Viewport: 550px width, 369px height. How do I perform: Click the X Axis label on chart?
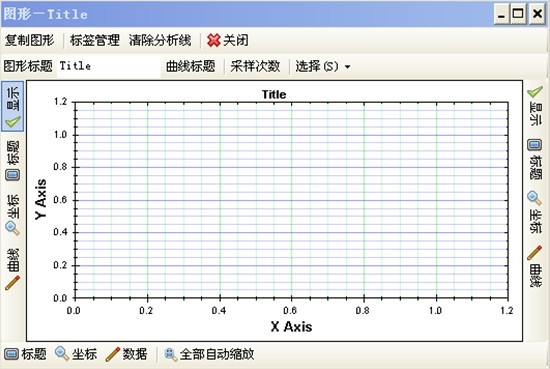[291, 327]
